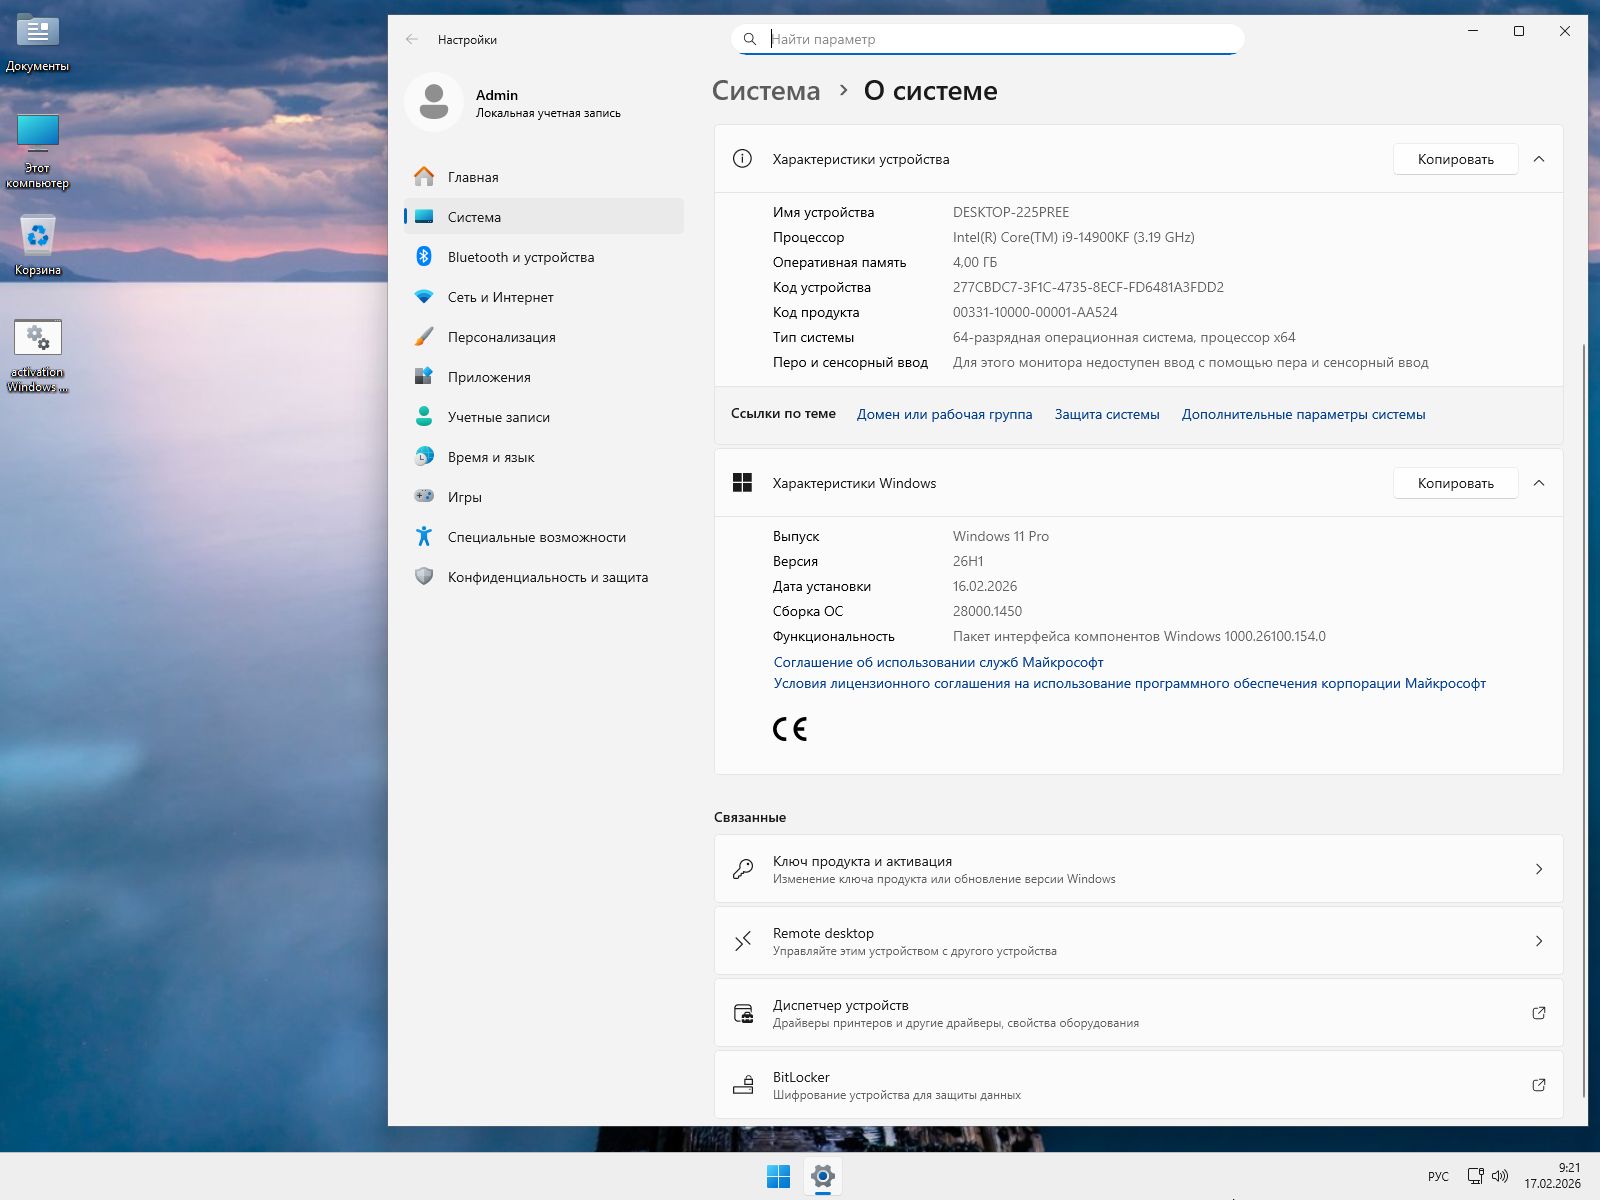Viewport: 1600px width, 1200px height.
Task: Click Копировать for device specifications
Action: tap(1455, 158)
